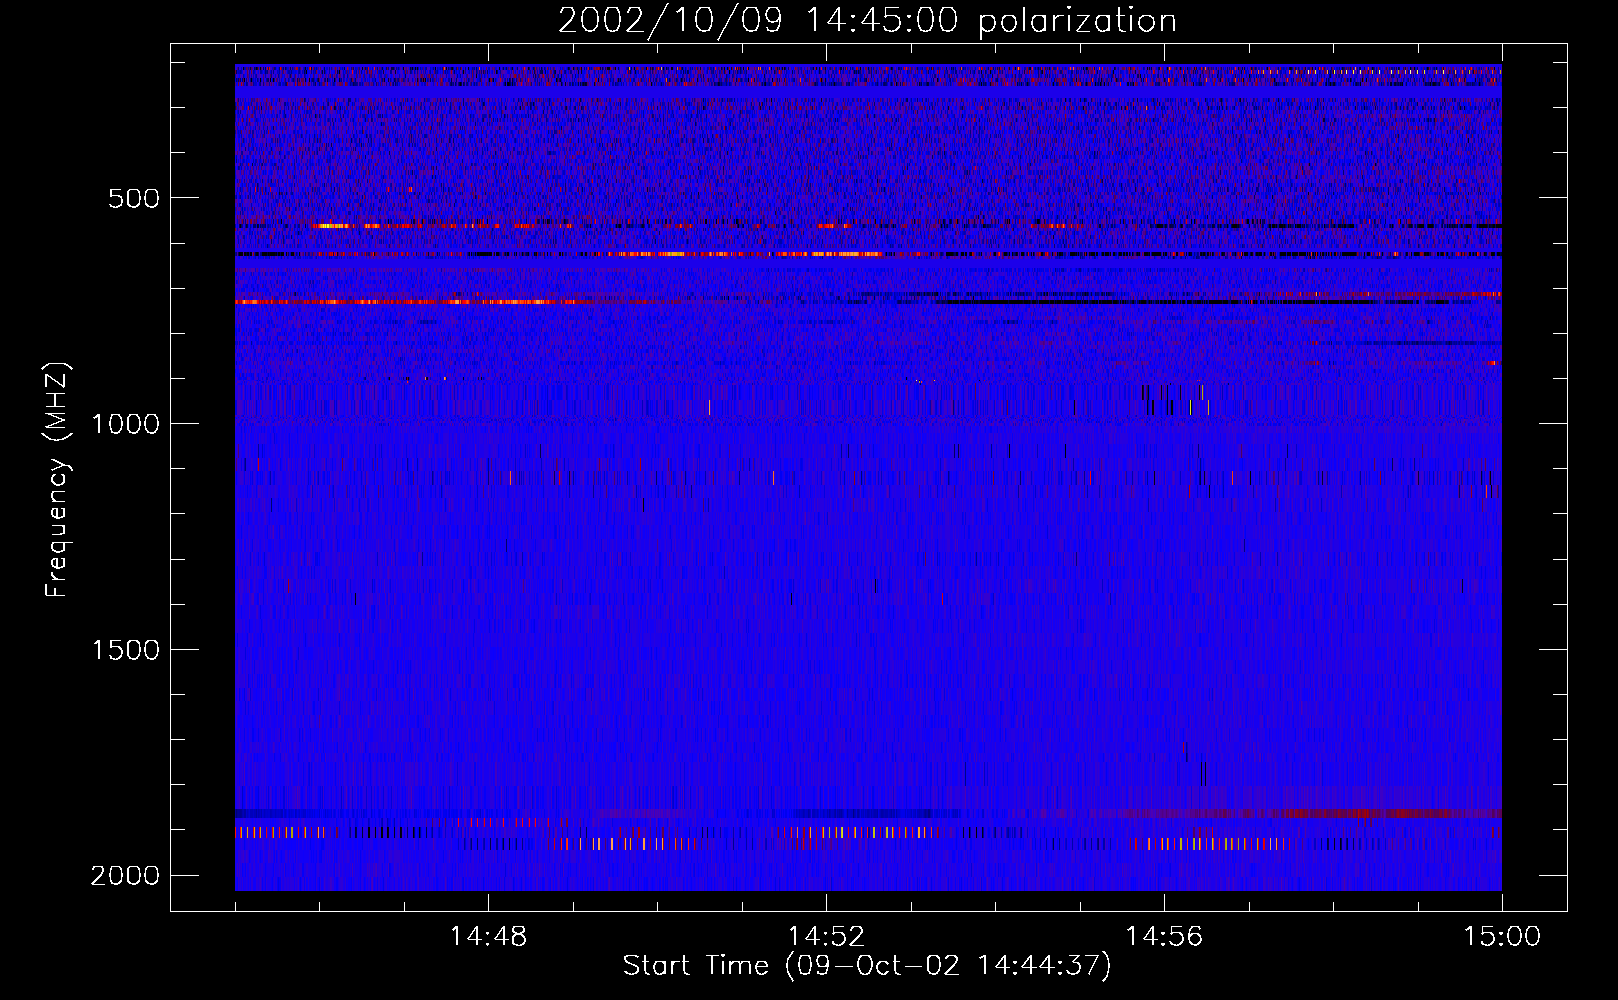
Task: Click the yellow striped burst near 1900 MHz at 14:52
Action: [x=850, y=832]
